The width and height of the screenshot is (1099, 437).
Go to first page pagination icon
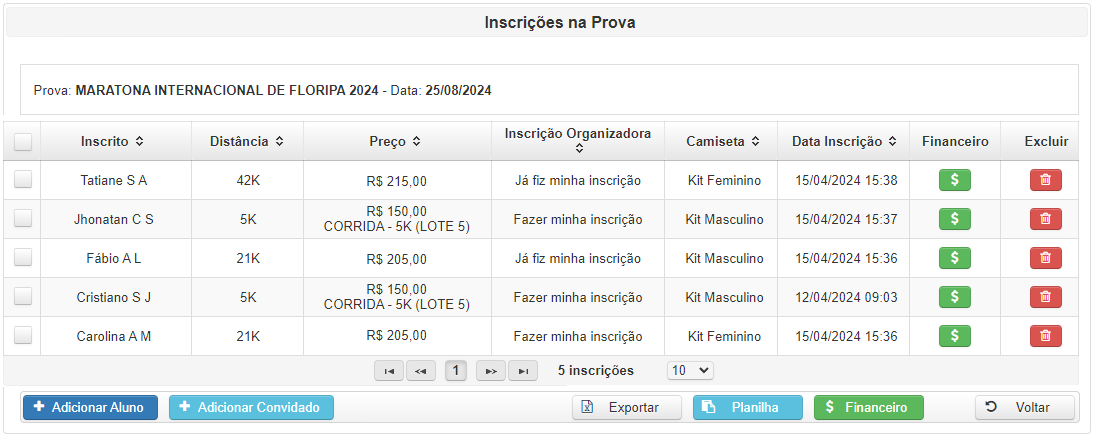[x=389, y=370]
